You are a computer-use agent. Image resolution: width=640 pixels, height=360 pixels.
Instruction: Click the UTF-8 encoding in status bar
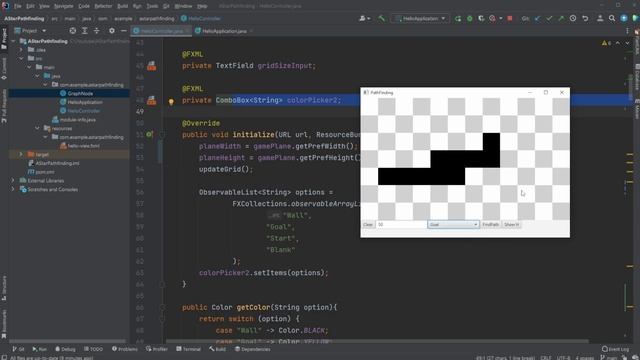click(x=564, y=358)
